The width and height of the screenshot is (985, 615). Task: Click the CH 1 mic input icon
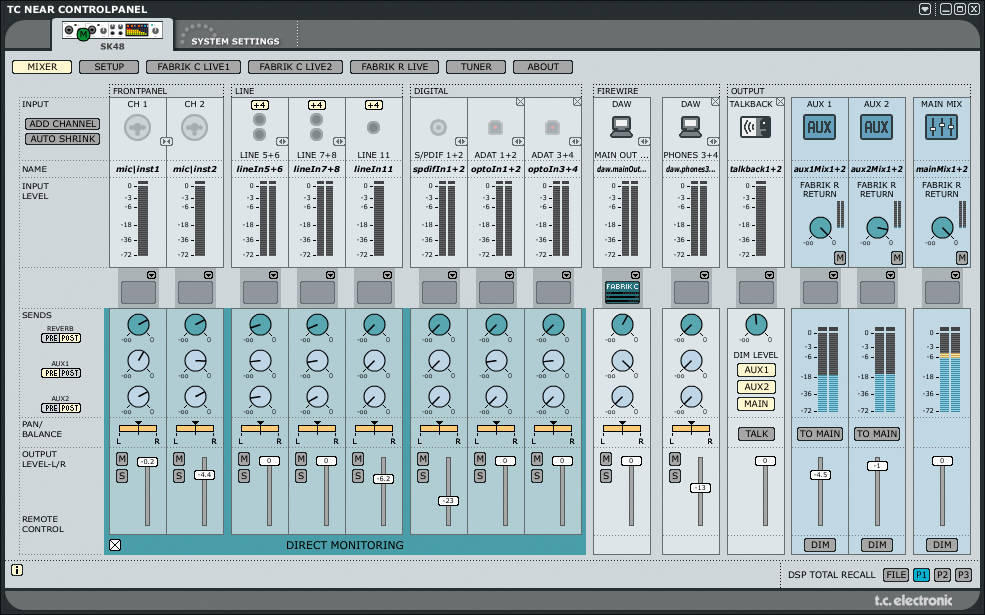(138, 127)
